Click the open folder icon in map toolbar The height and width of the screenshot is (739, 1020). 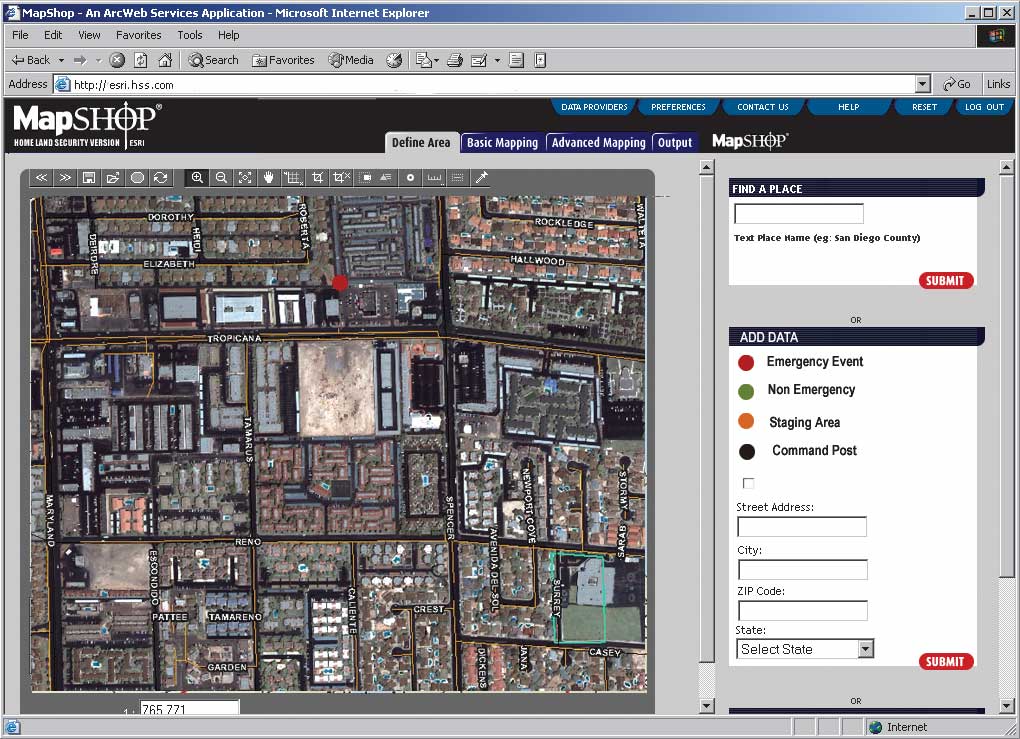(x=112, y=178)
